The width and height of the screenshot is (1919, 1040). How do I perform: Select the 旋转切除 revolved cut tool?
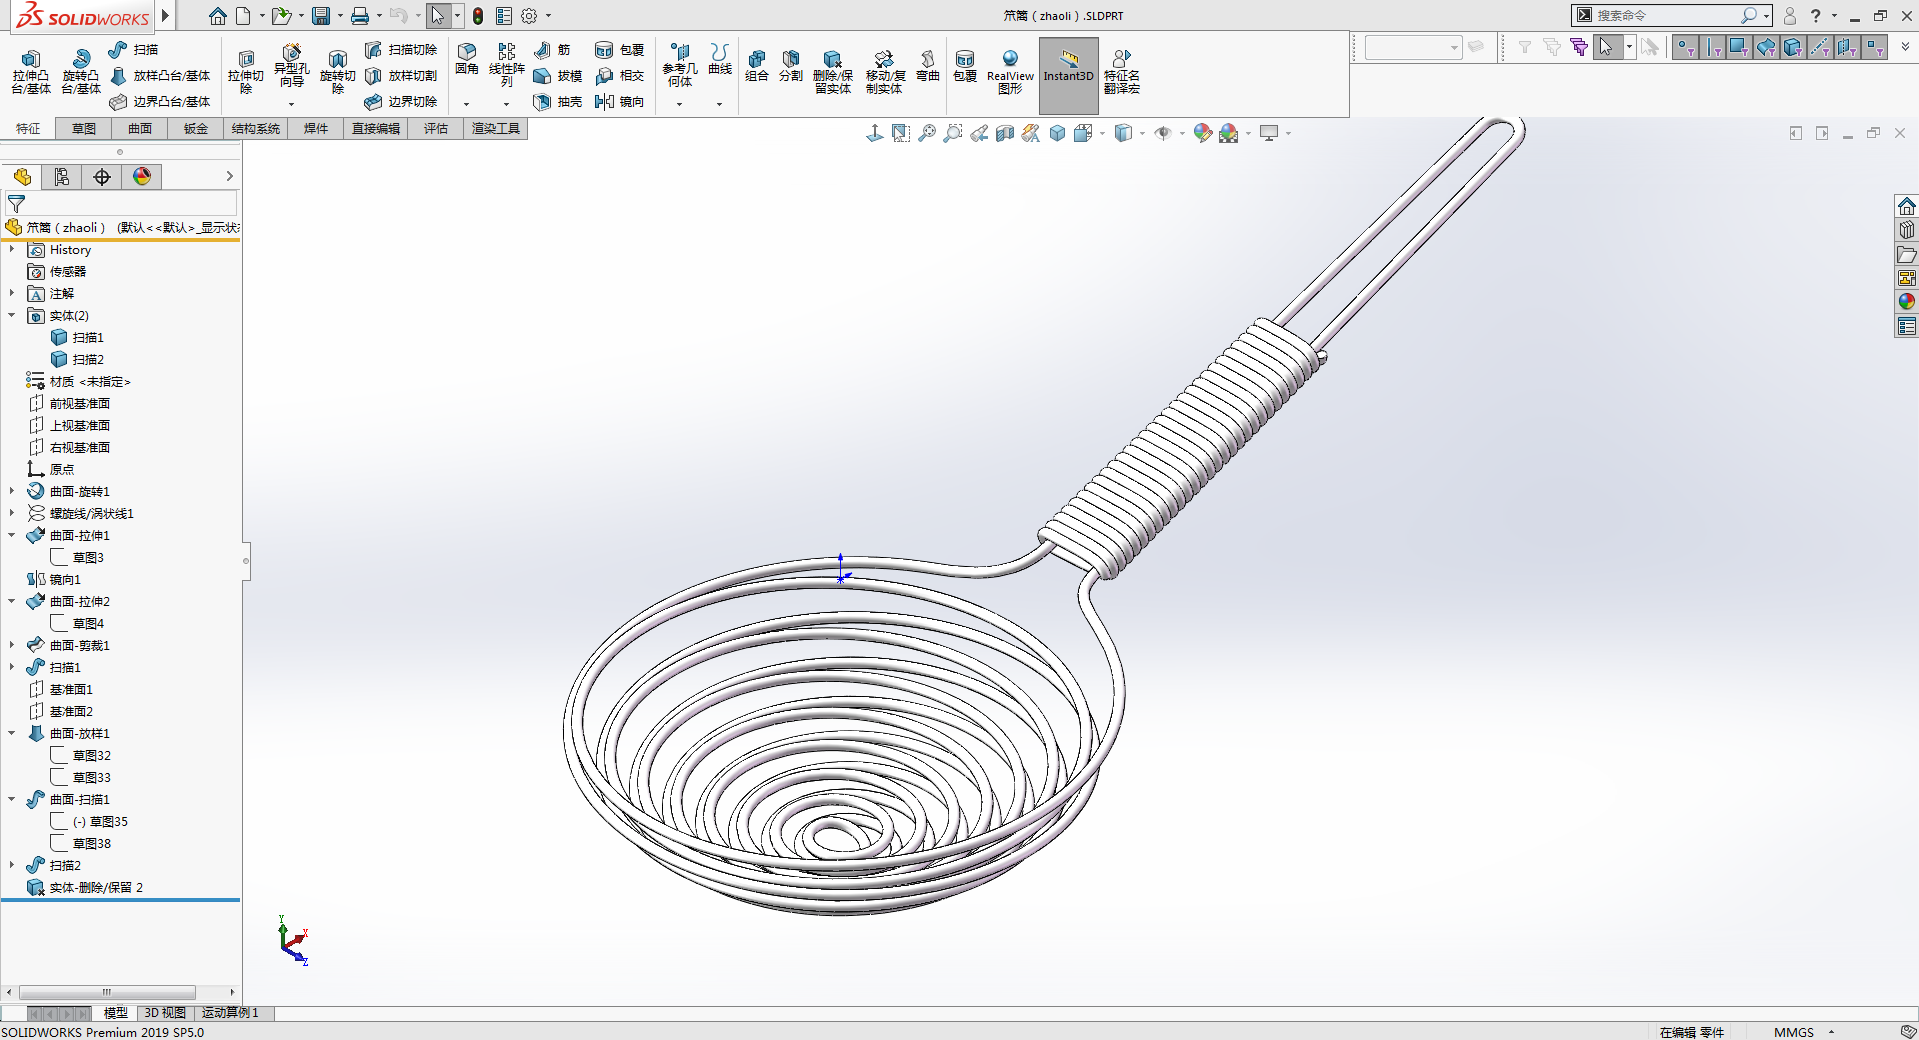337,72
